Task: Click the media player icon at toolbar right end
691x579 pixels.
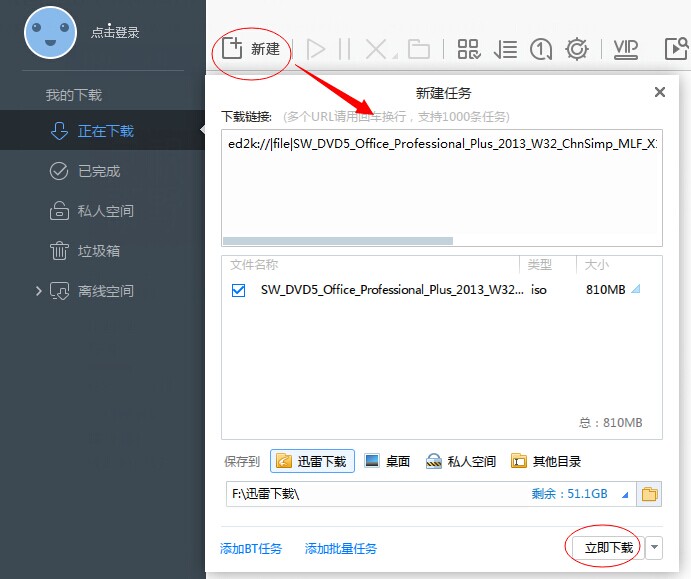Action: [x=676, y=49]
